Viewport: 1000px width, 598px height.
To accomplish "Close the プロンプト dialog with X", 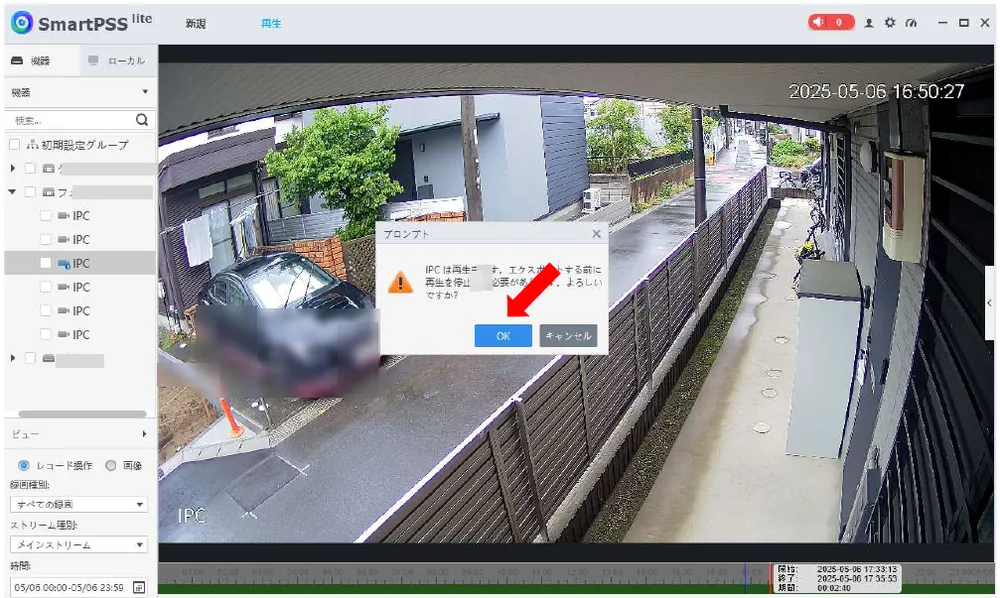I will click(596, 234).
